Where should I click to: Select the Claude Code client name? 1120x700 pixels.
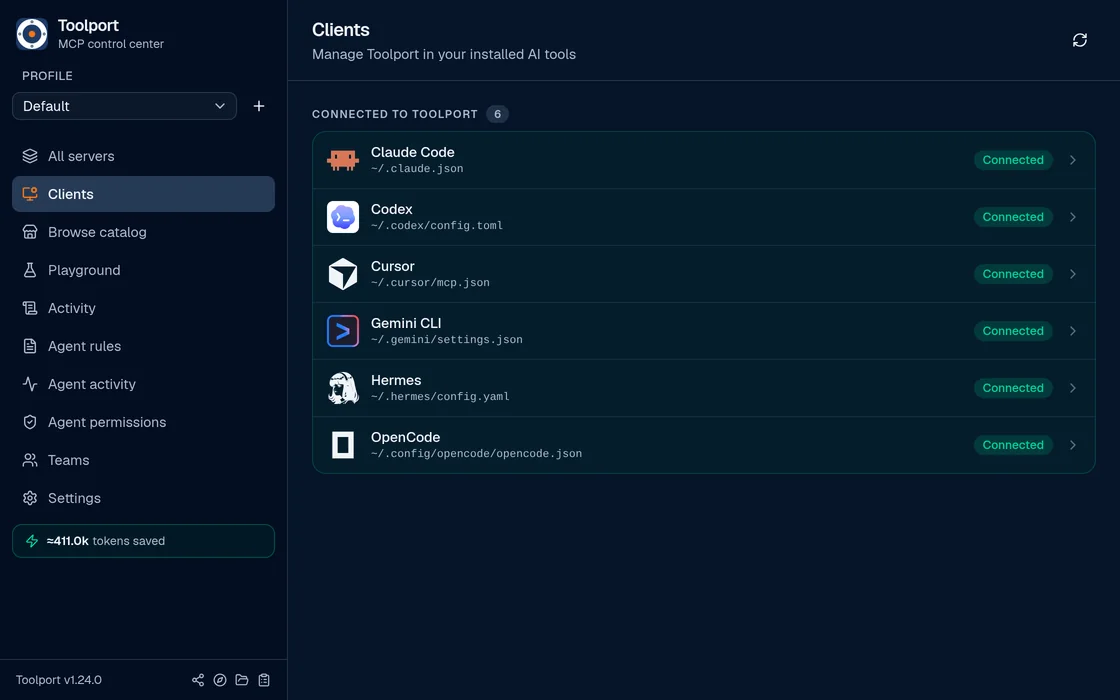(412, 152)
